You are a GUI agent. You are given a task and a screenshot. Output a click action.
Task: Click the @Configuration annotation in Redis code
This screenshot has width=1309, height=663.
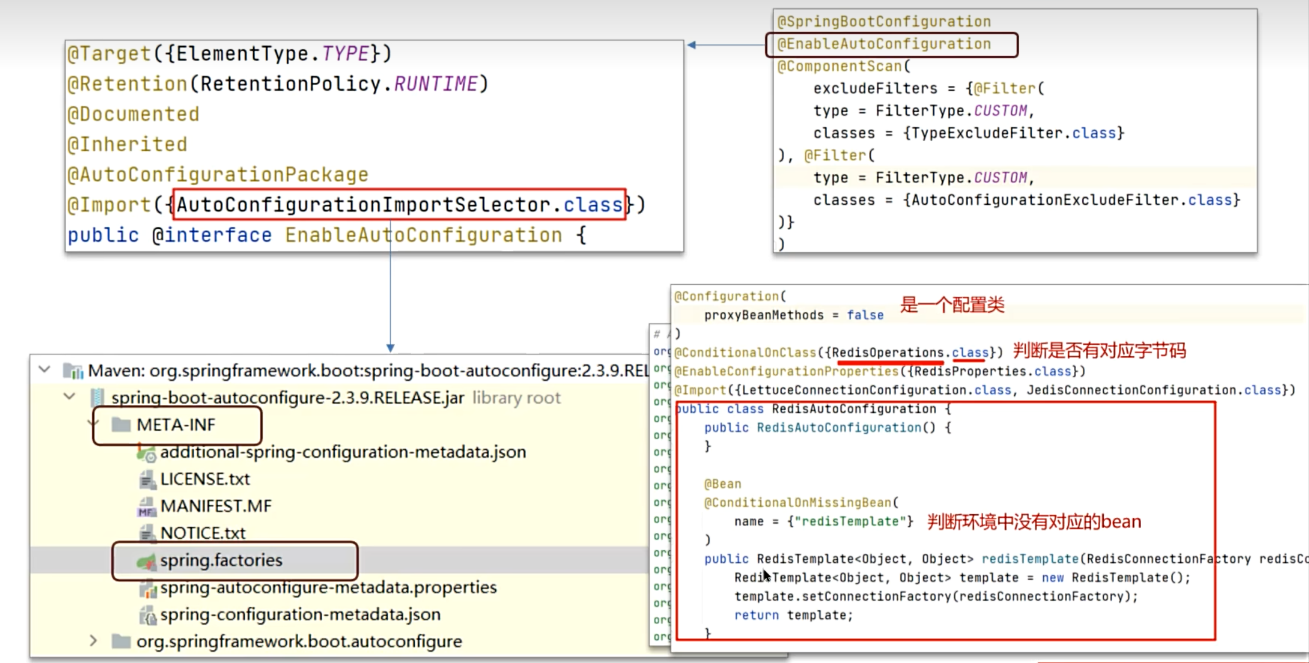pyautogui.click(x=731, y=297)
